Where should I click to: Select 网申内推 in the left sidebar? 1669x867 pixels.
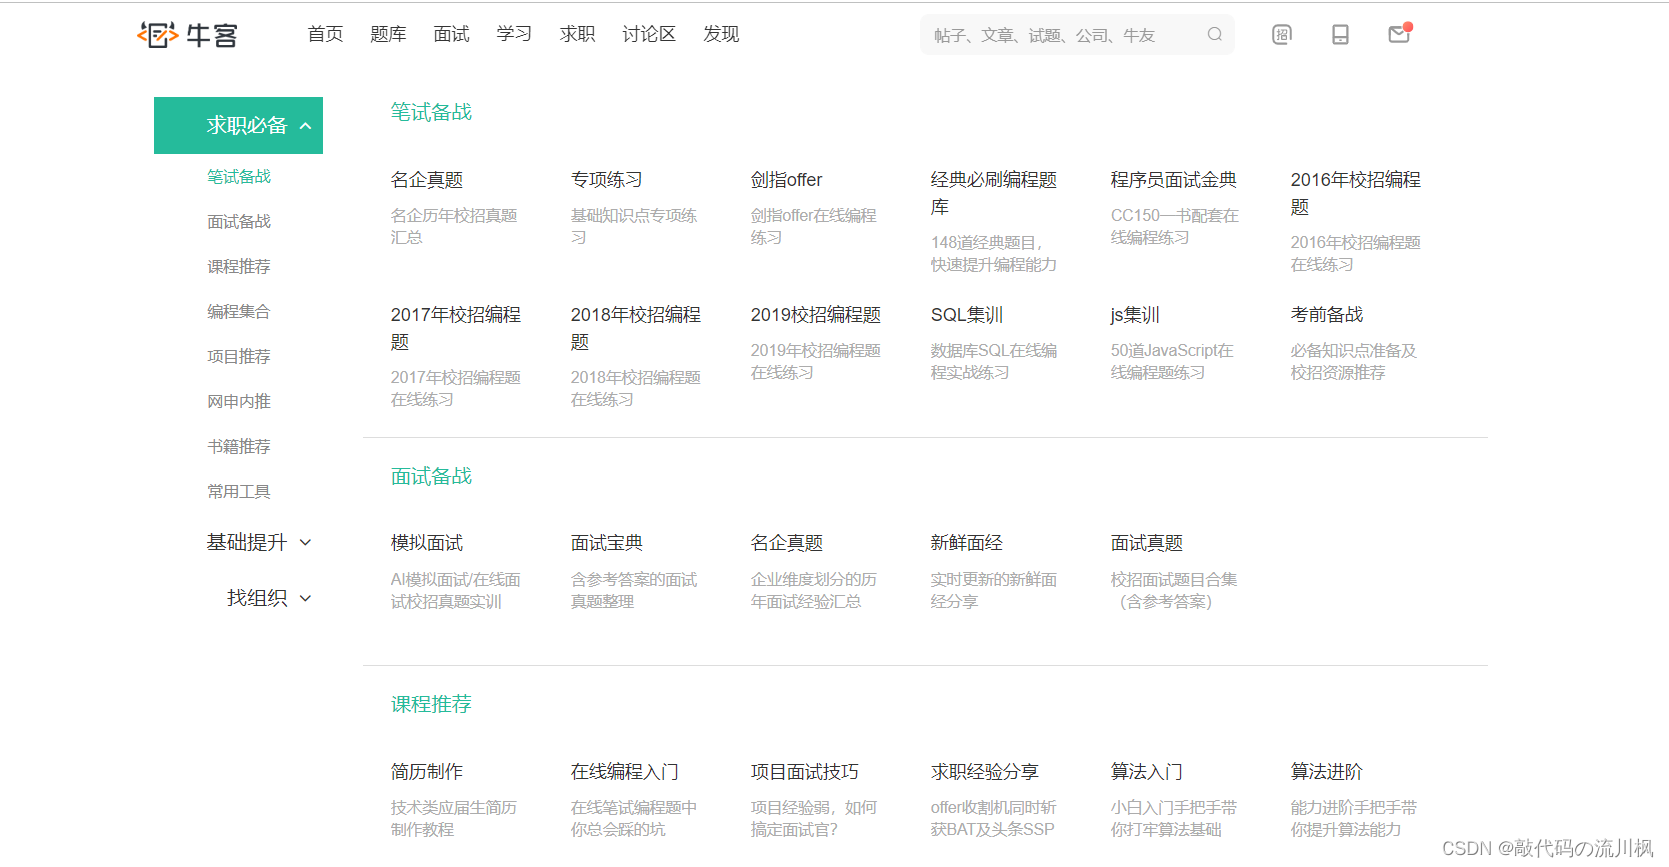(x=239, y=402)
